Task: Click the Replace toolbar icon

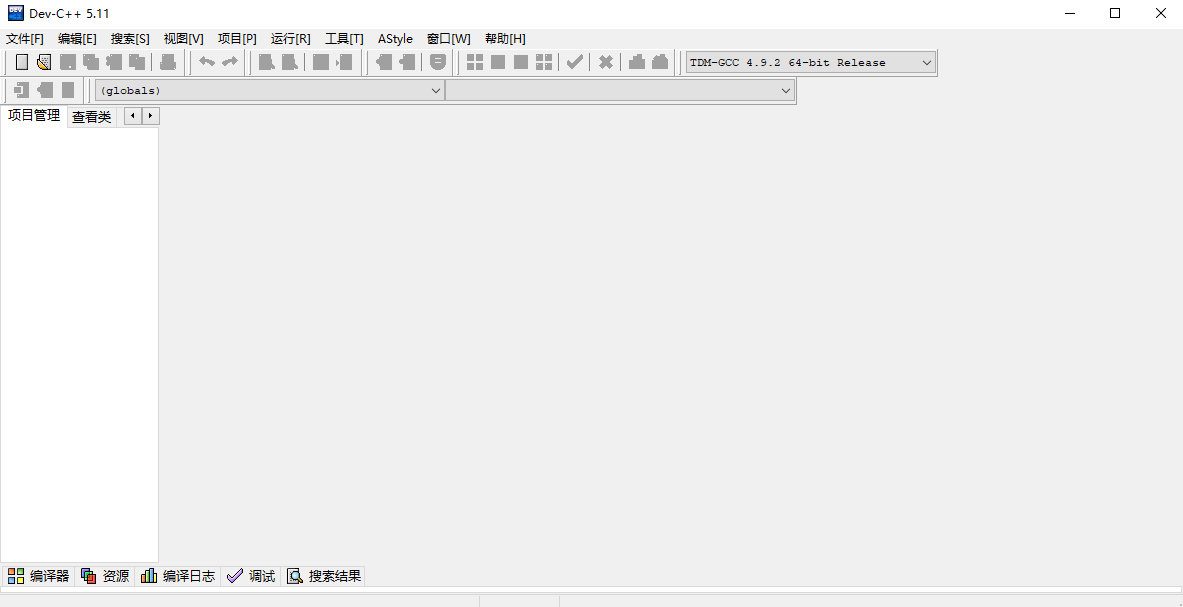Action: pyautogui.click(x=290, y=62)
